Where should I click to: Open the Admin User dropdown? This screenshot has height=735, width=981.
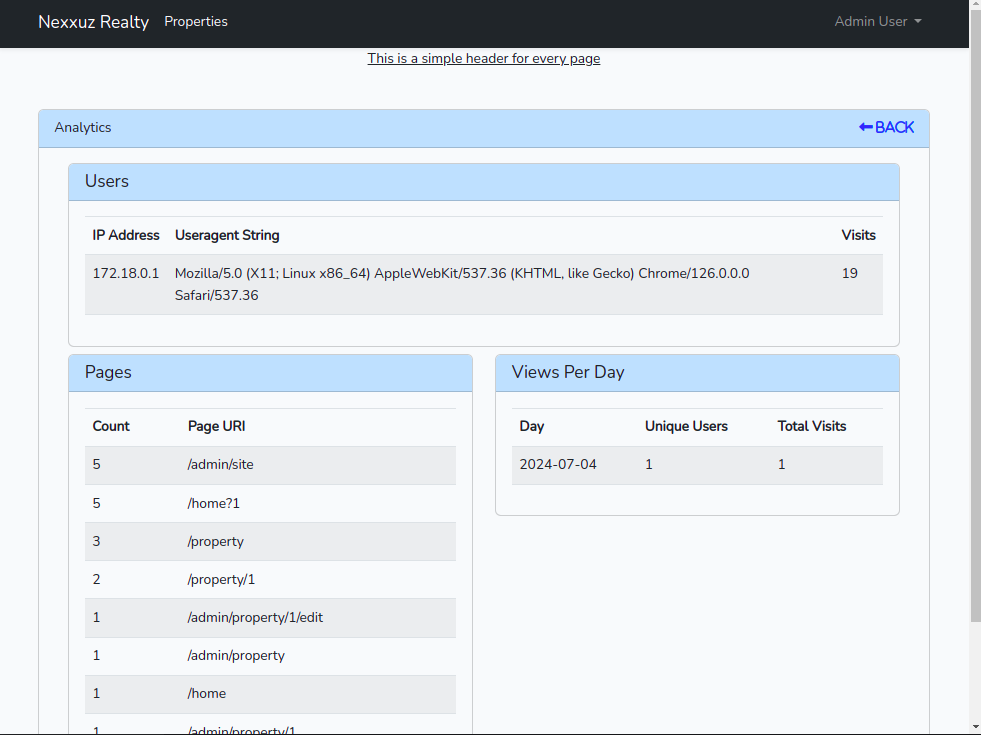[877, 21]
